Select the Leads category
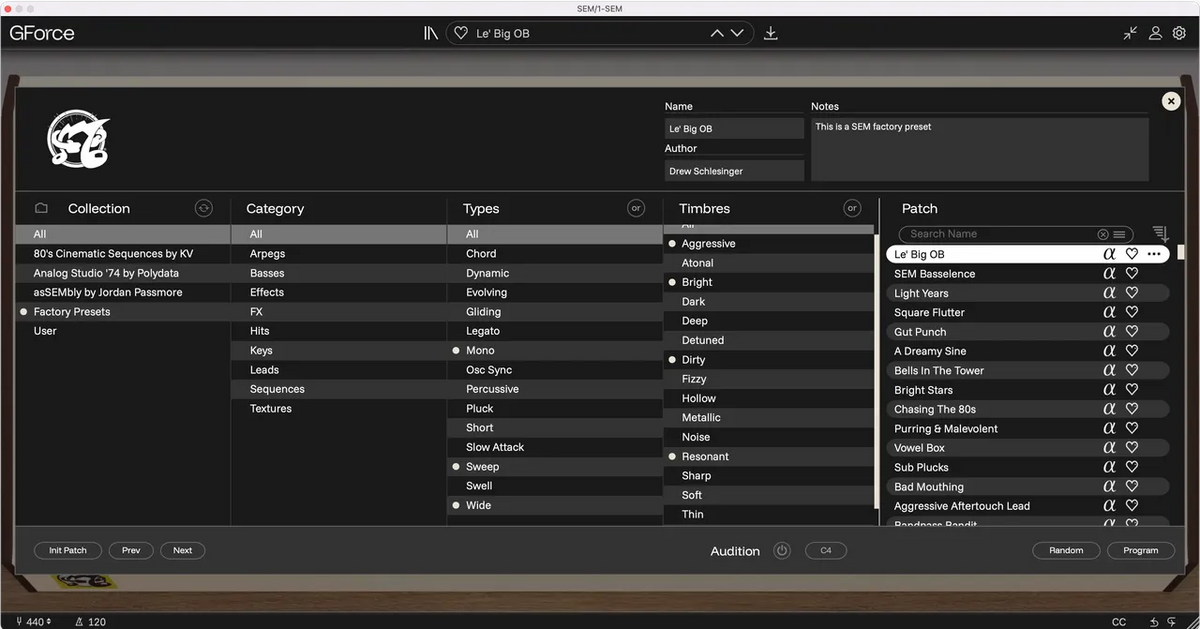 [339, 370]
